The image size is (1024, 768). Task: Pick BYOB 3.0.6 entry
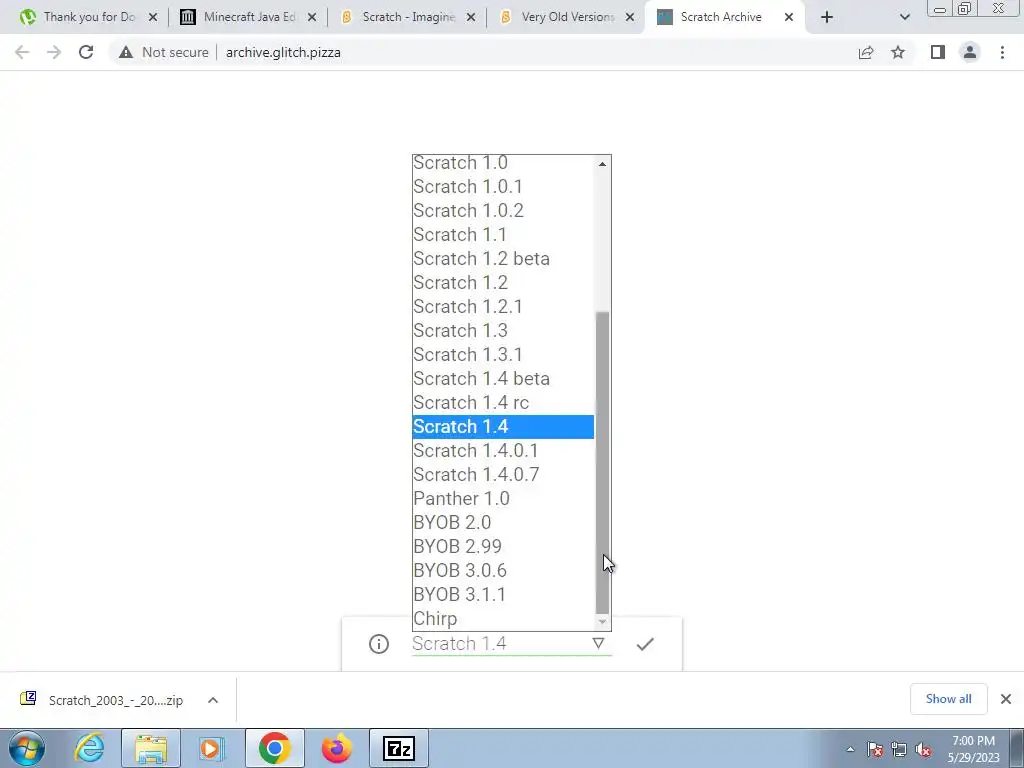tap(504, 571)
